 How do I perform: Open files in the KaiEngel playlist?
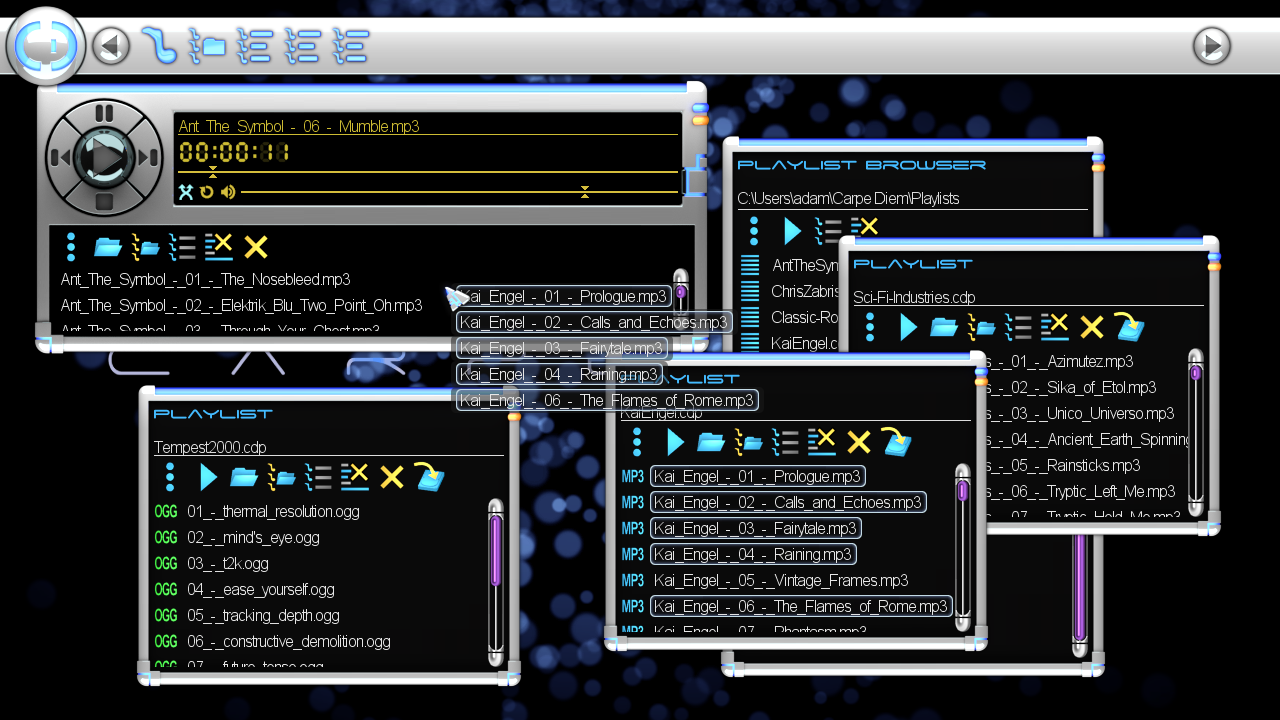pos(711,442)
